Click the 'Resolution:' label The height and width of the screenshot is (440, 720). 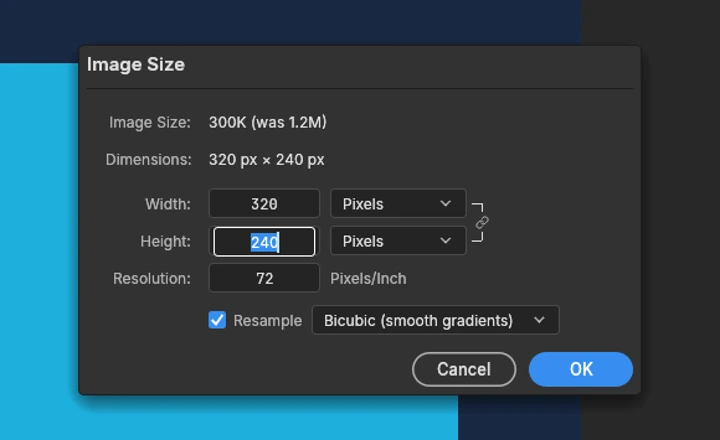[152, 278]
